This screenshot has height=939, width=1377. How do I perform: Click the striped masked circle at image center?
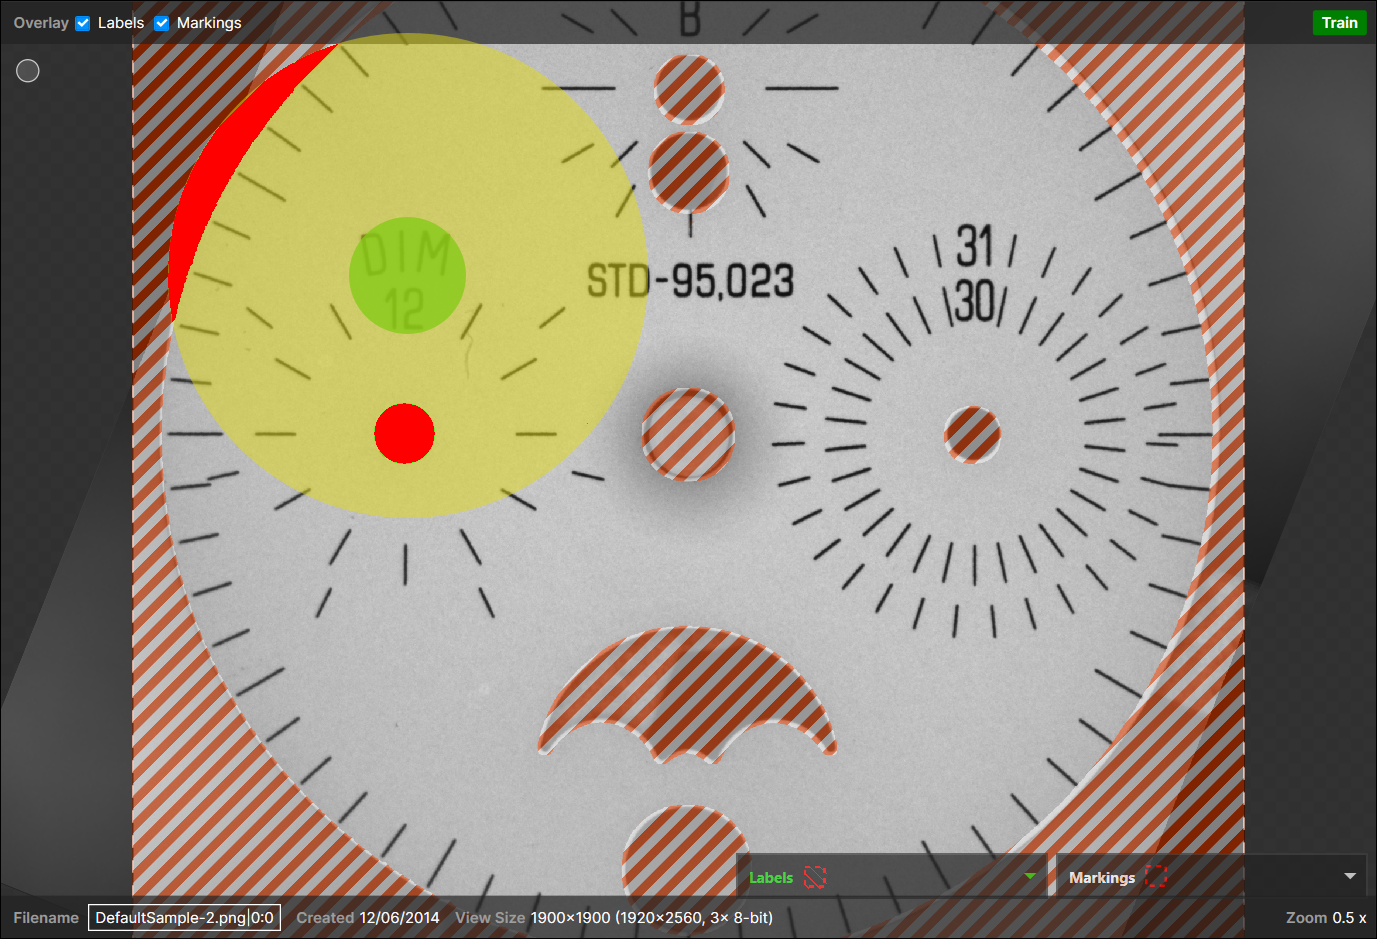coord(688,435)
